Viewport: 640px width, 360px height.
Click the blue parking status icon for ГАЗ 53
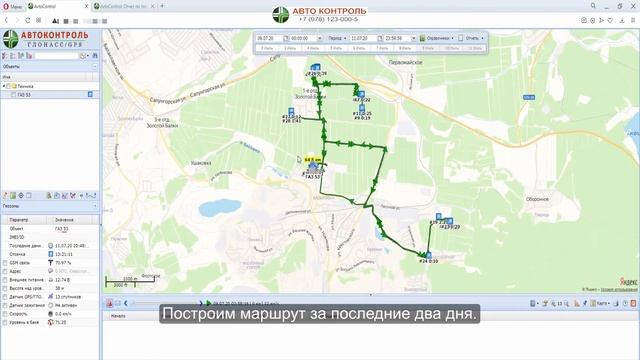click(x=90, y=94)
